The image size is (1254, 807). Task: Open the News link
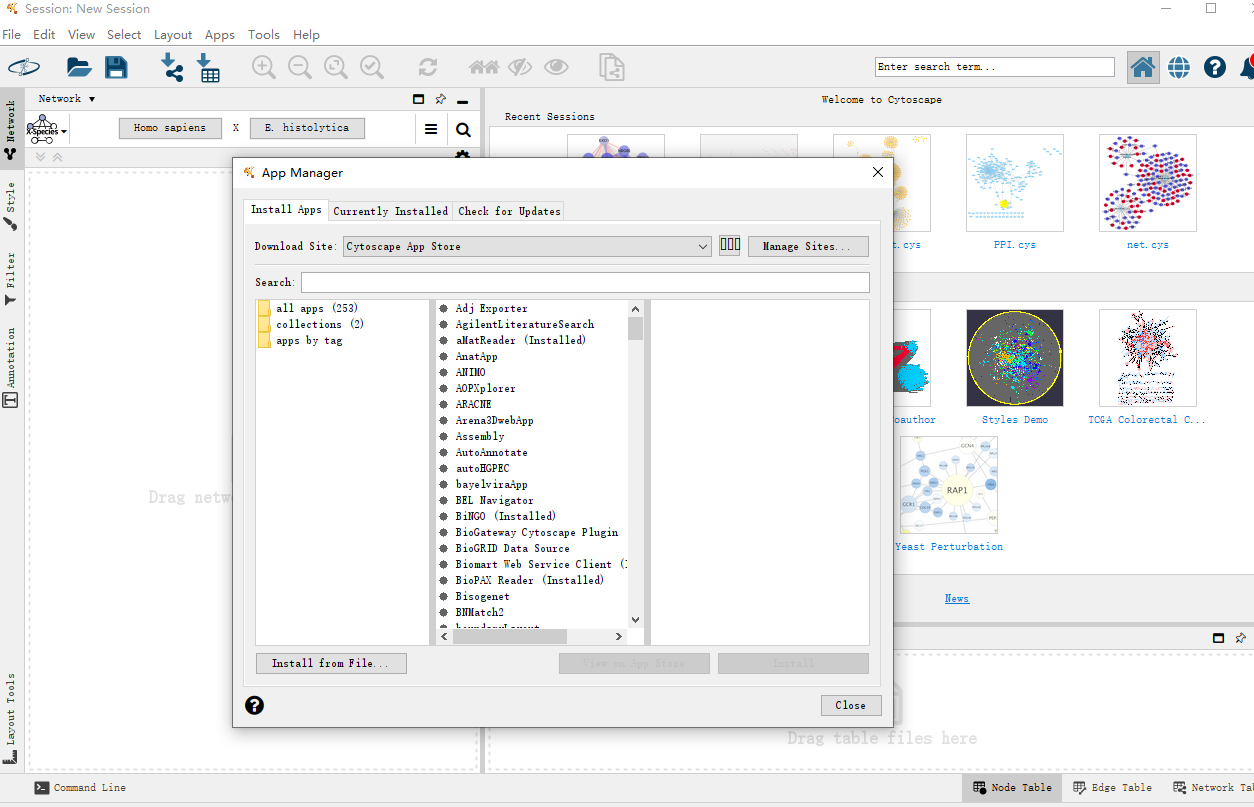click(957, 598)
